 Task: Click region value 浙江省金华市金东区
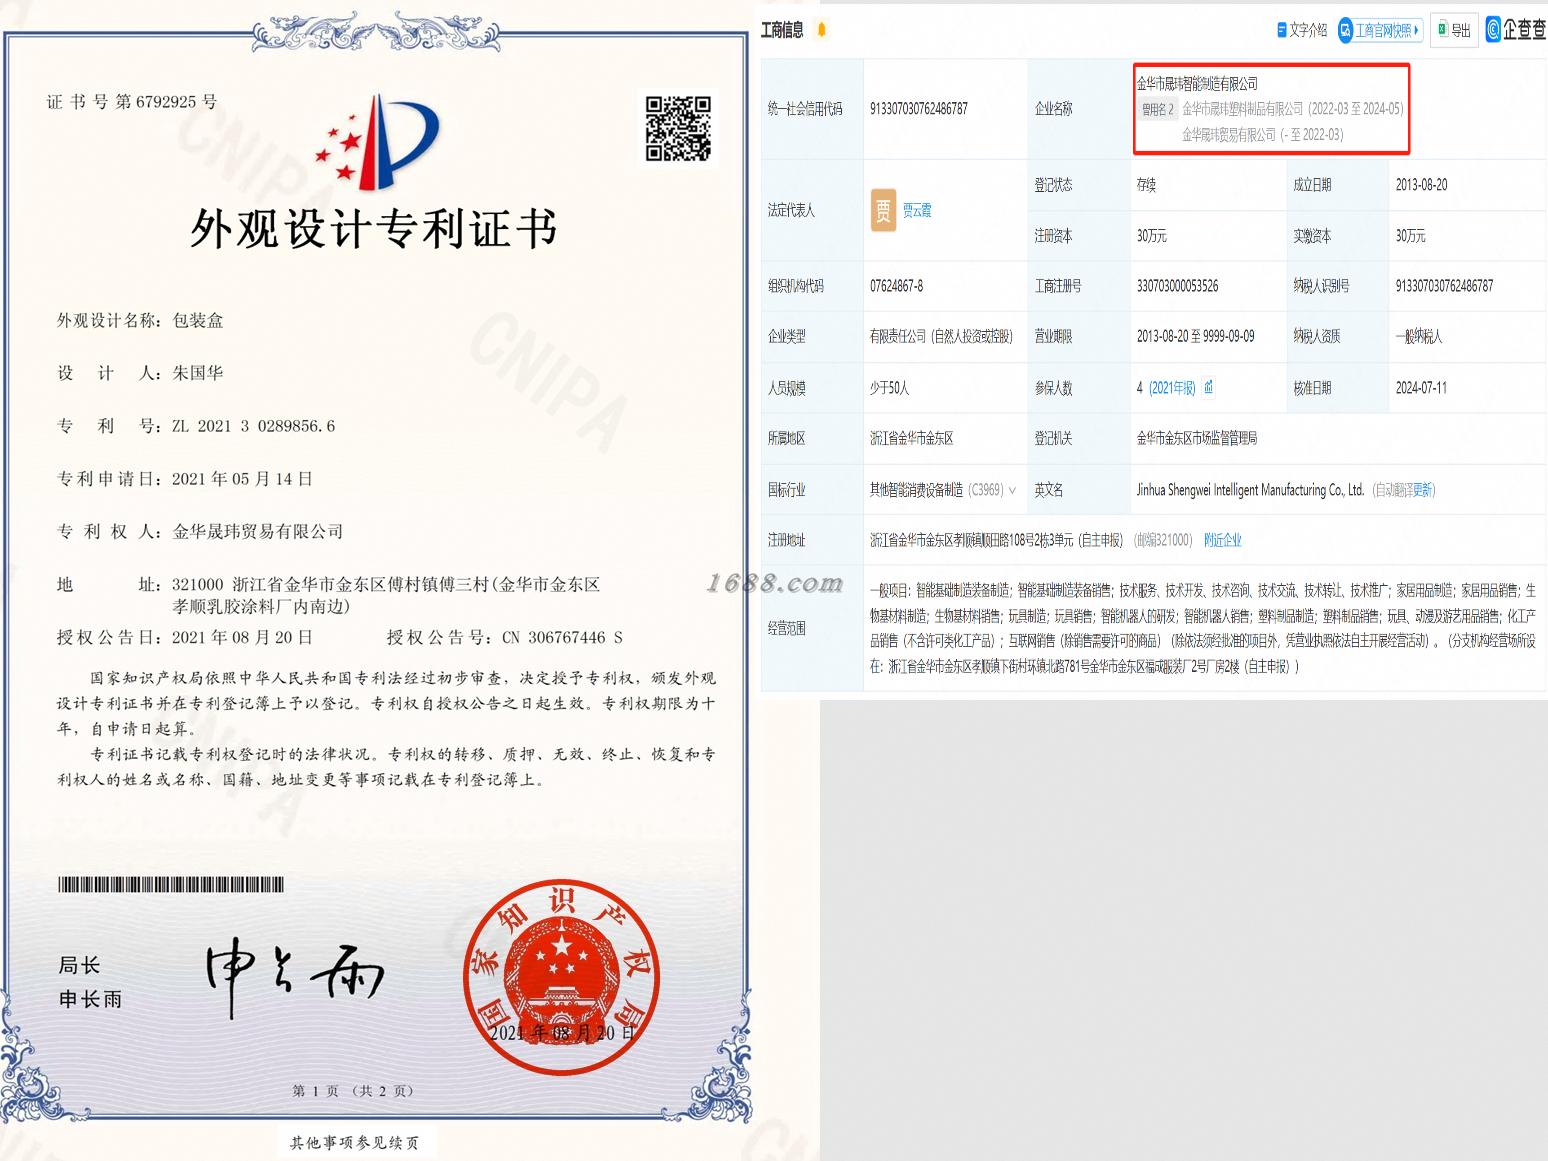911,439
